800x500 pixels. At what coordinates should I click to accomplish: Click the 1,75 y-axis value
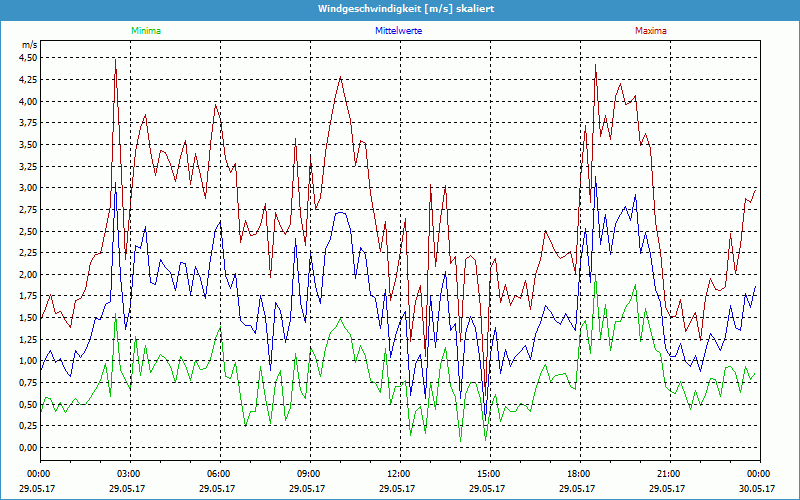(x=29, y=296)
